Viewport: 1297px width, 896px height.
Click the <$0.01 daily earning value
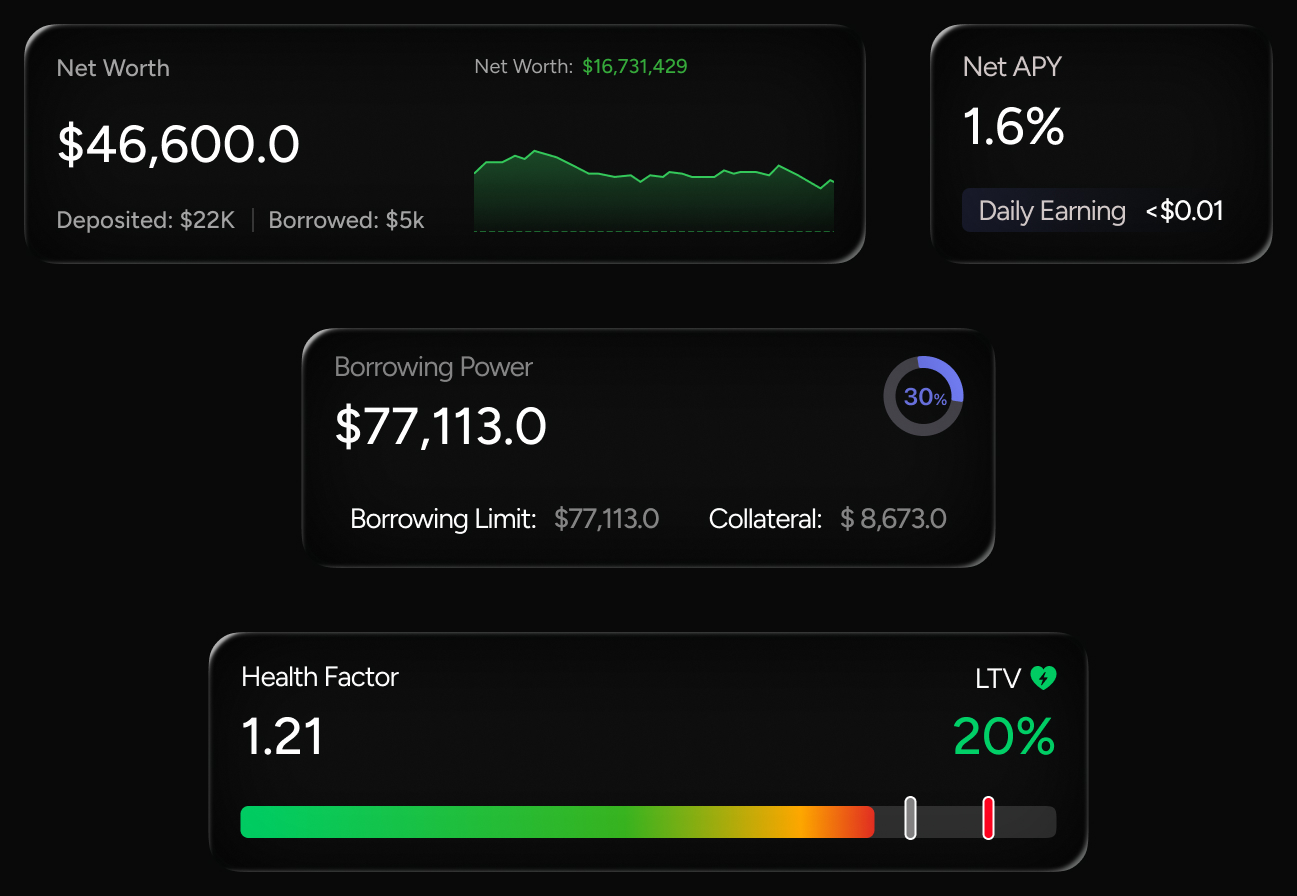tap(1185, 211)
